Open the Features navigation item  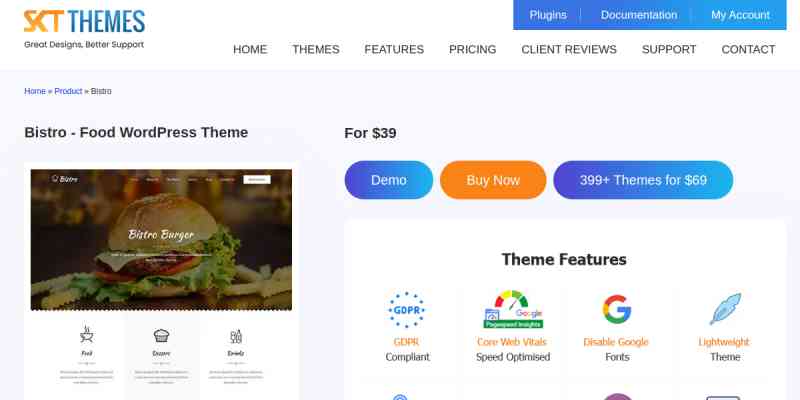[x=394, y=49]
